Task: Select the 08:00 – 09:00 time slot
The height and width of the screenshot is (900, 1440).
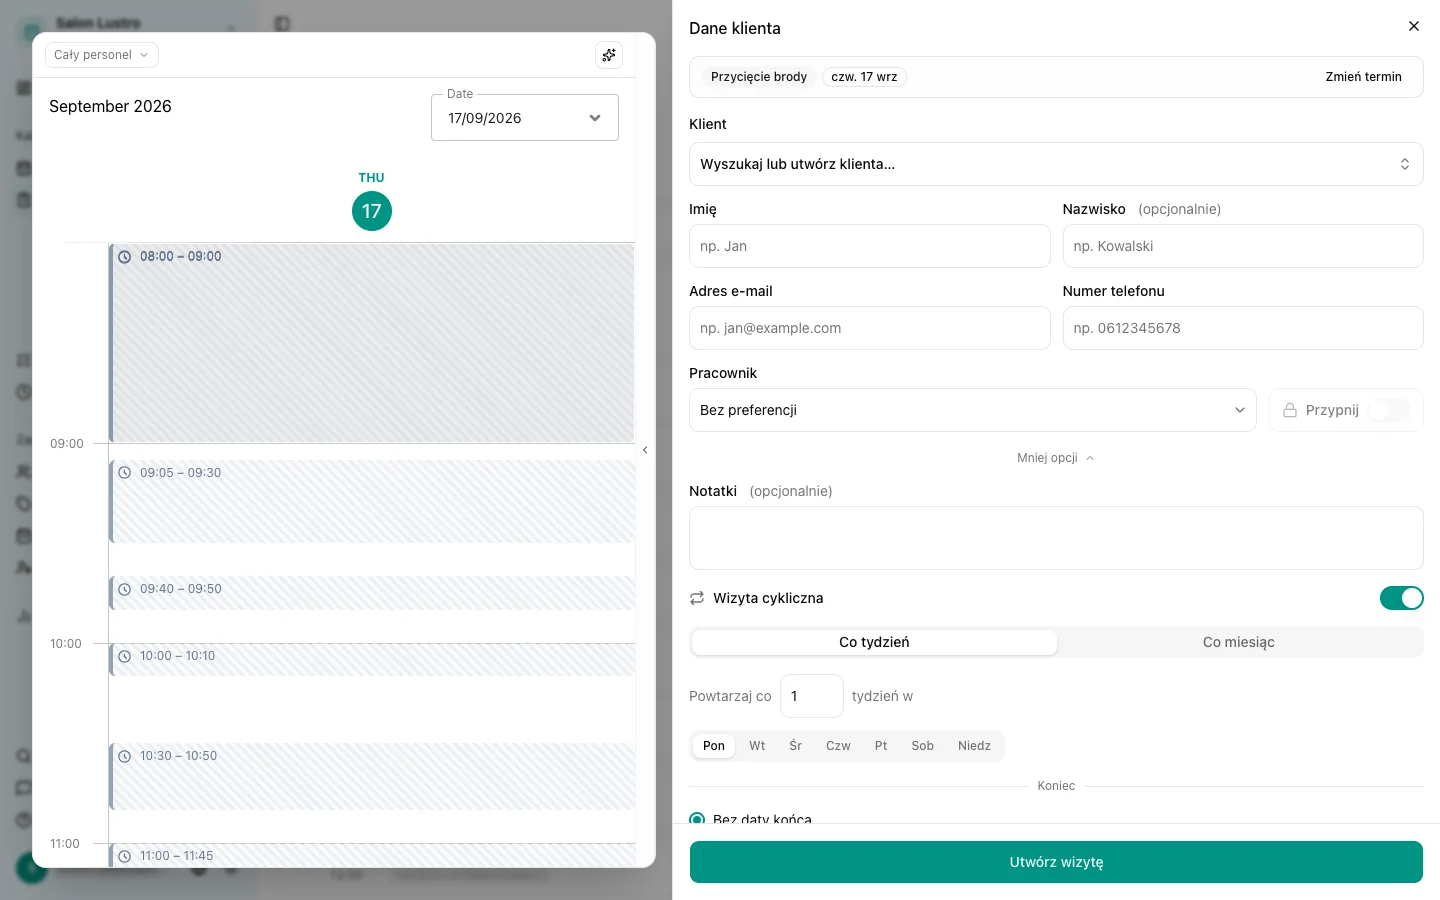Action: pos(372,343)
